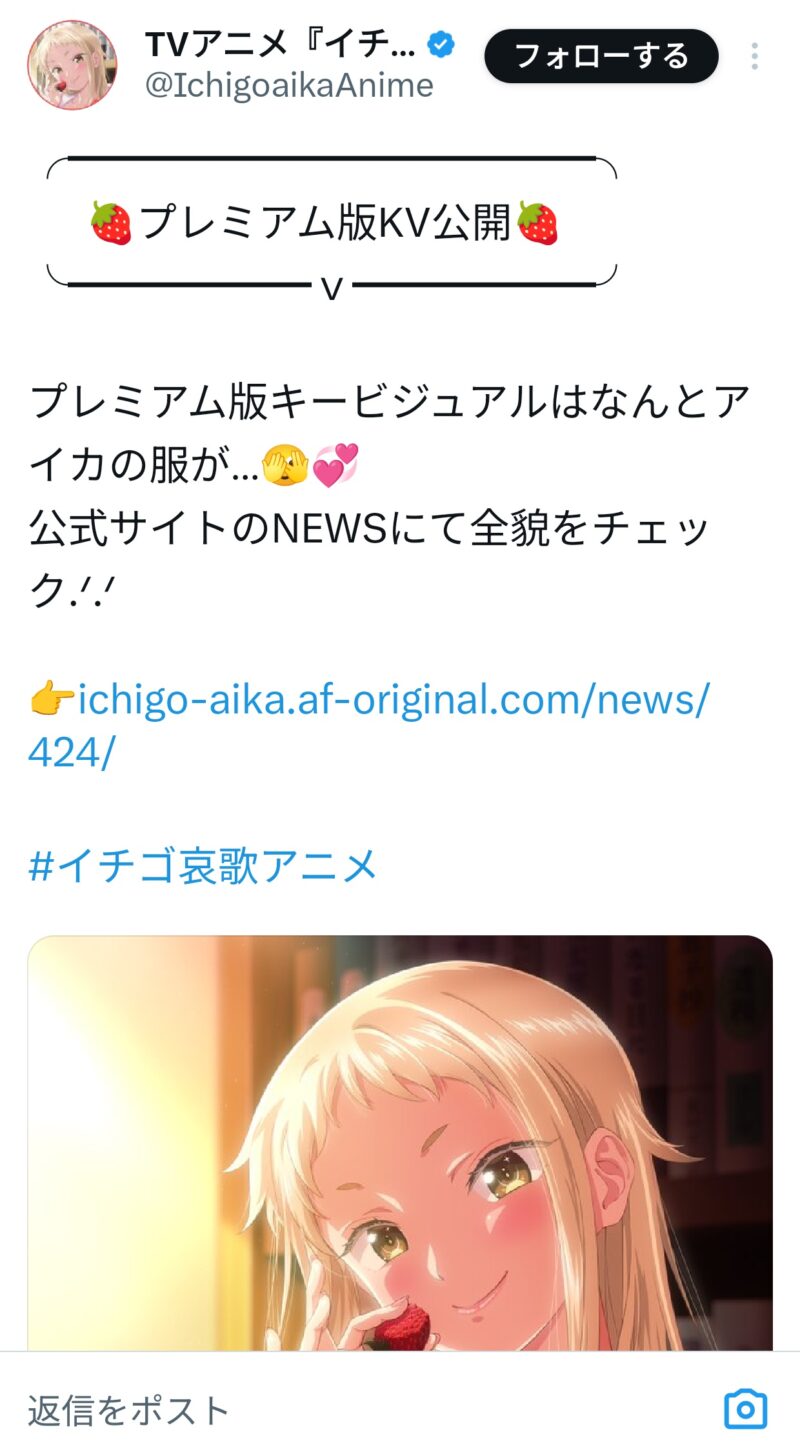Open the ichigo-aika.af-original.com/news link

[393, 698]
